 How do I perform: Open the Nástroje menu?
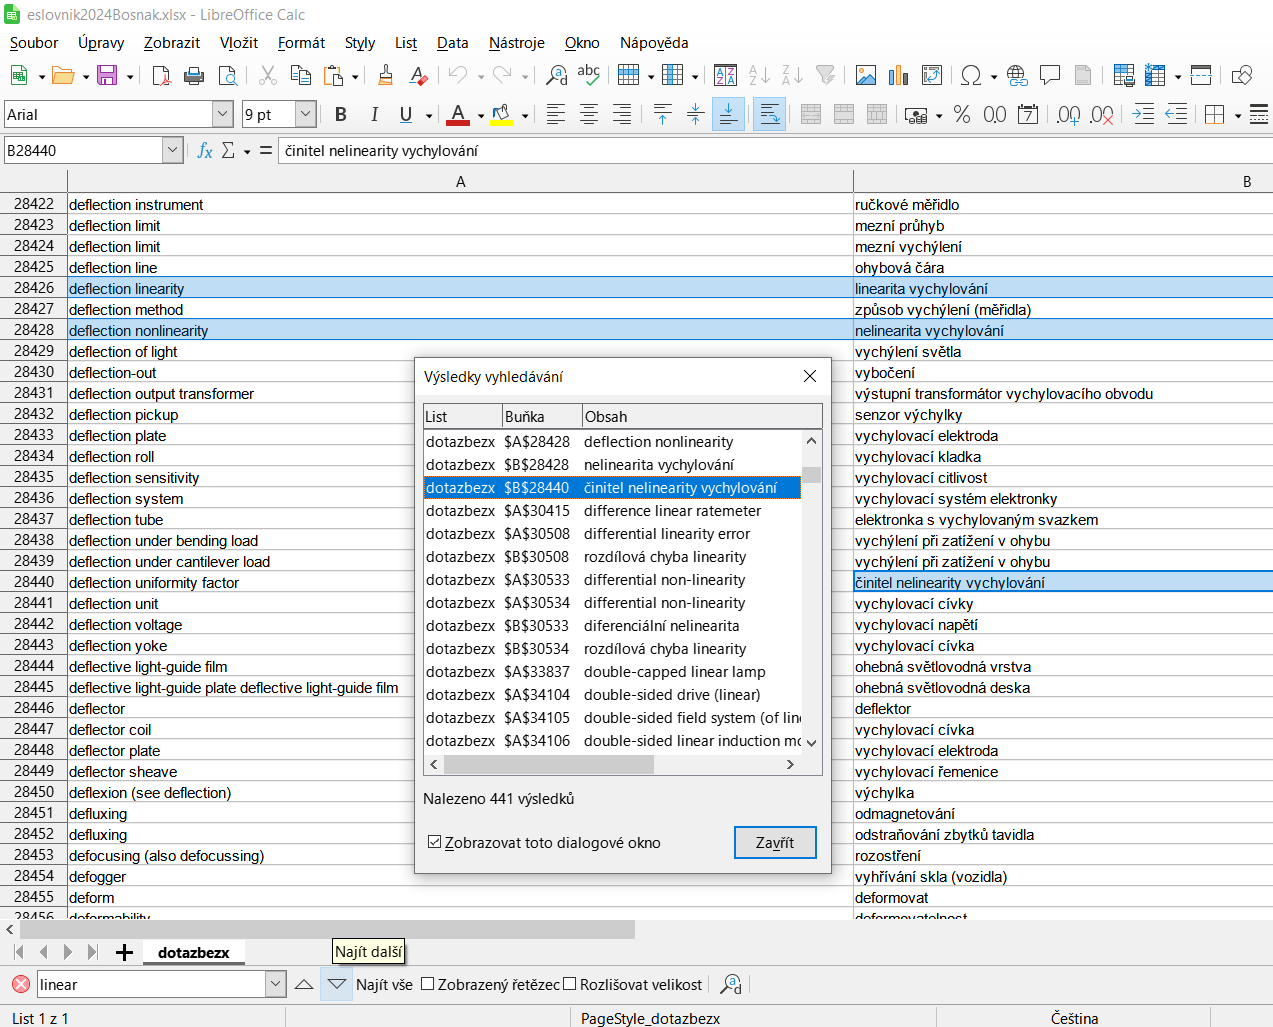[516, 43]
